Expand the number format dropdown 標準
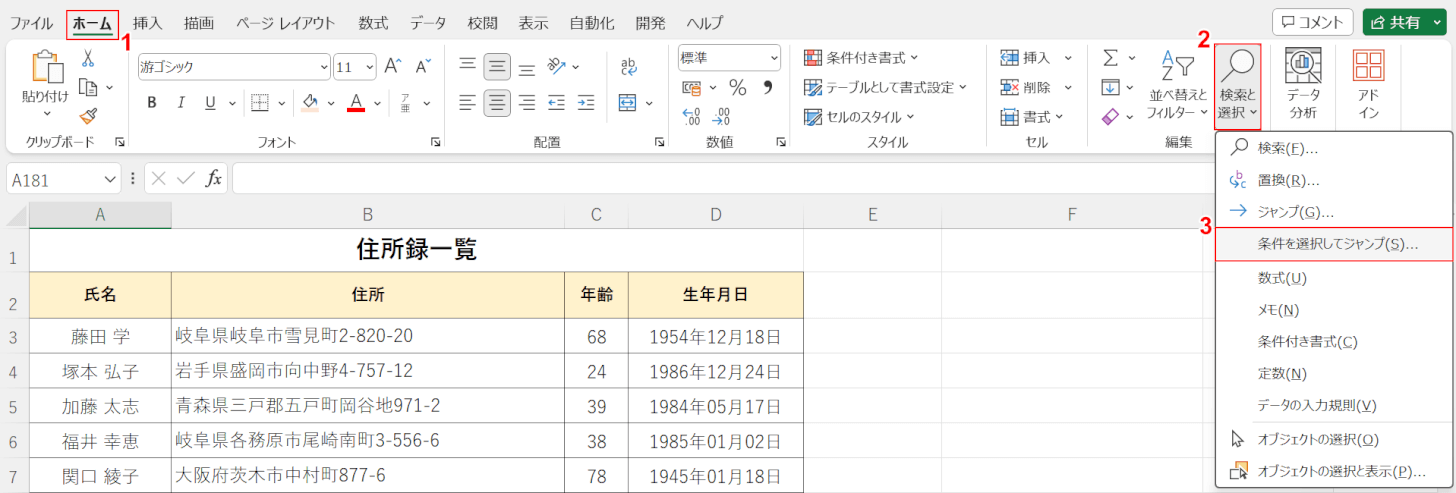The image size is (1456, 493). pyautogui.click(x=773, y=58)
